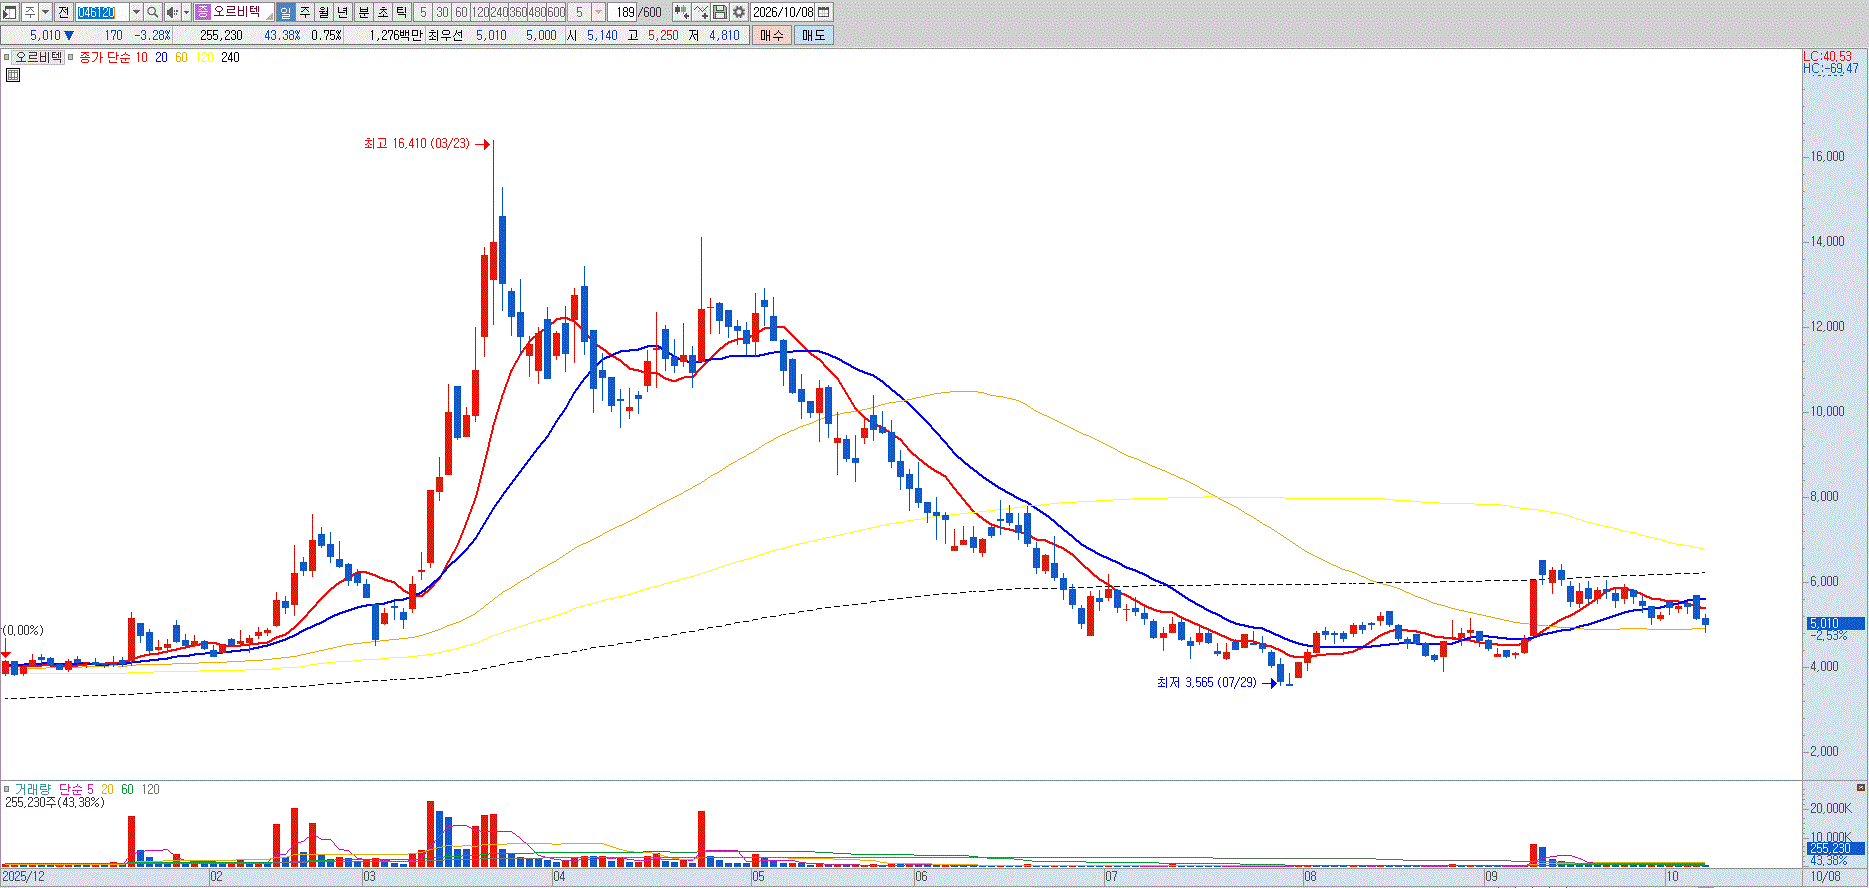Click the candlestick chart-type icon
Viewport: 1869px width, 888px height.
[x=682, y=12]
